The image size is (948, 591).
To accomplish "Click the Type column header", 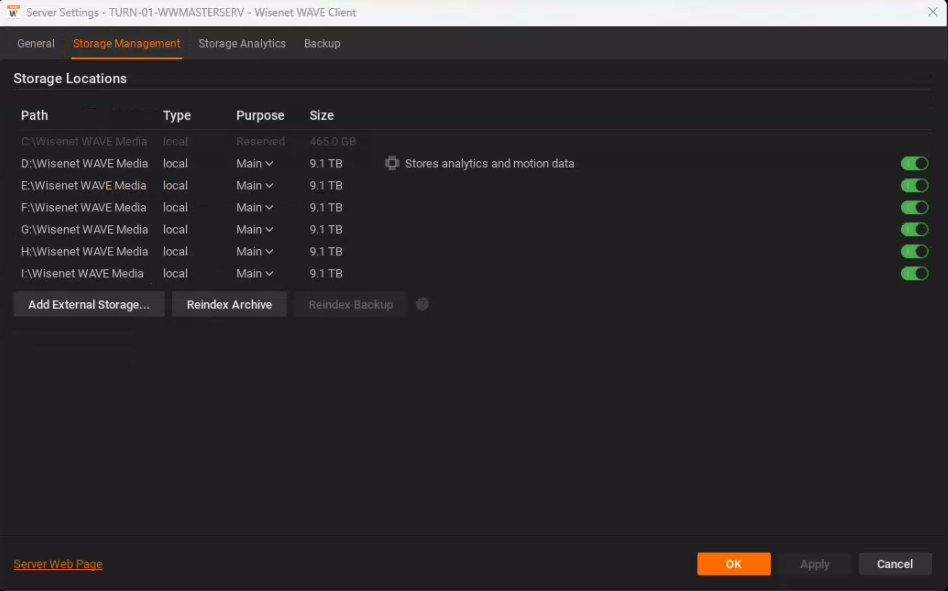I will pyautogui.click(x=177, y=115).
